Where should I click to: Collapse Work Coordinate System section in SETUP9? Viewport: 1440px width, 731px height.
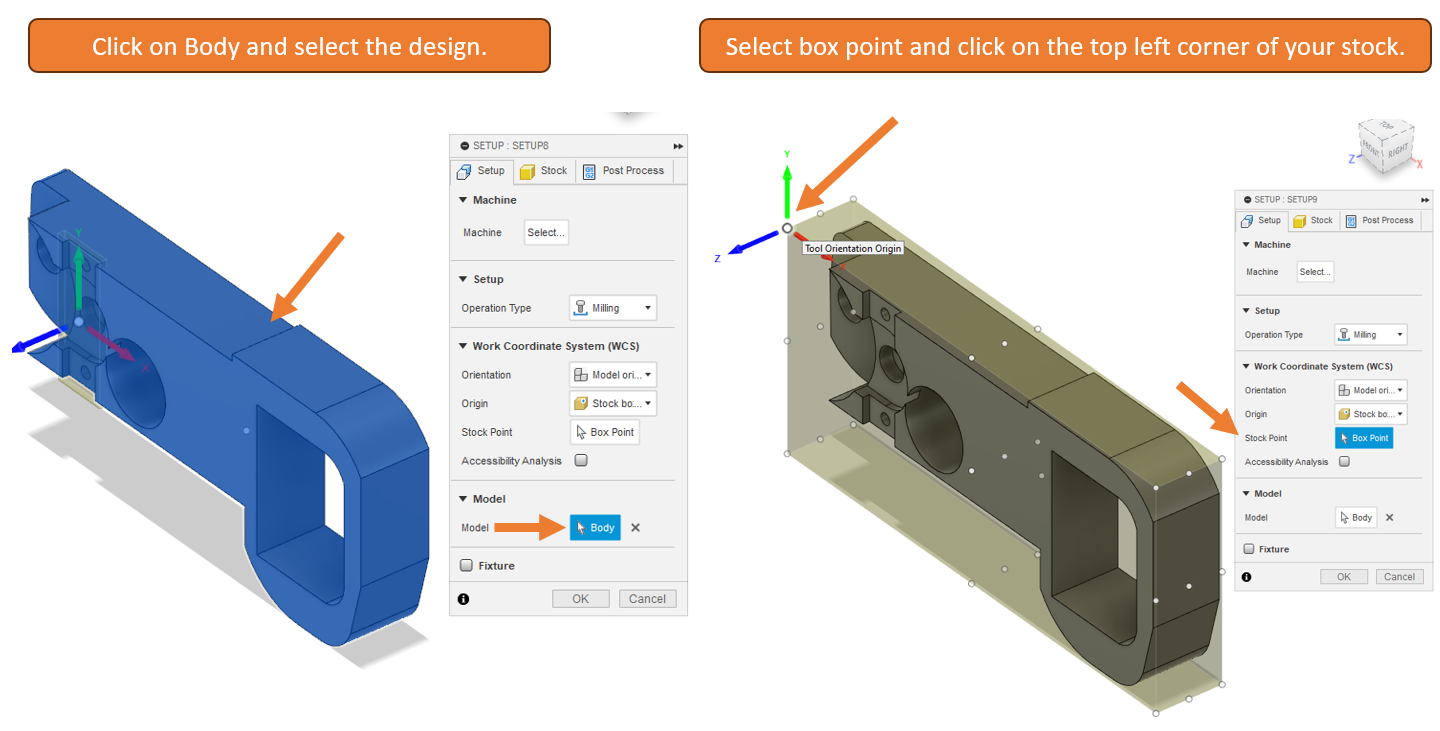[1246, 367]
